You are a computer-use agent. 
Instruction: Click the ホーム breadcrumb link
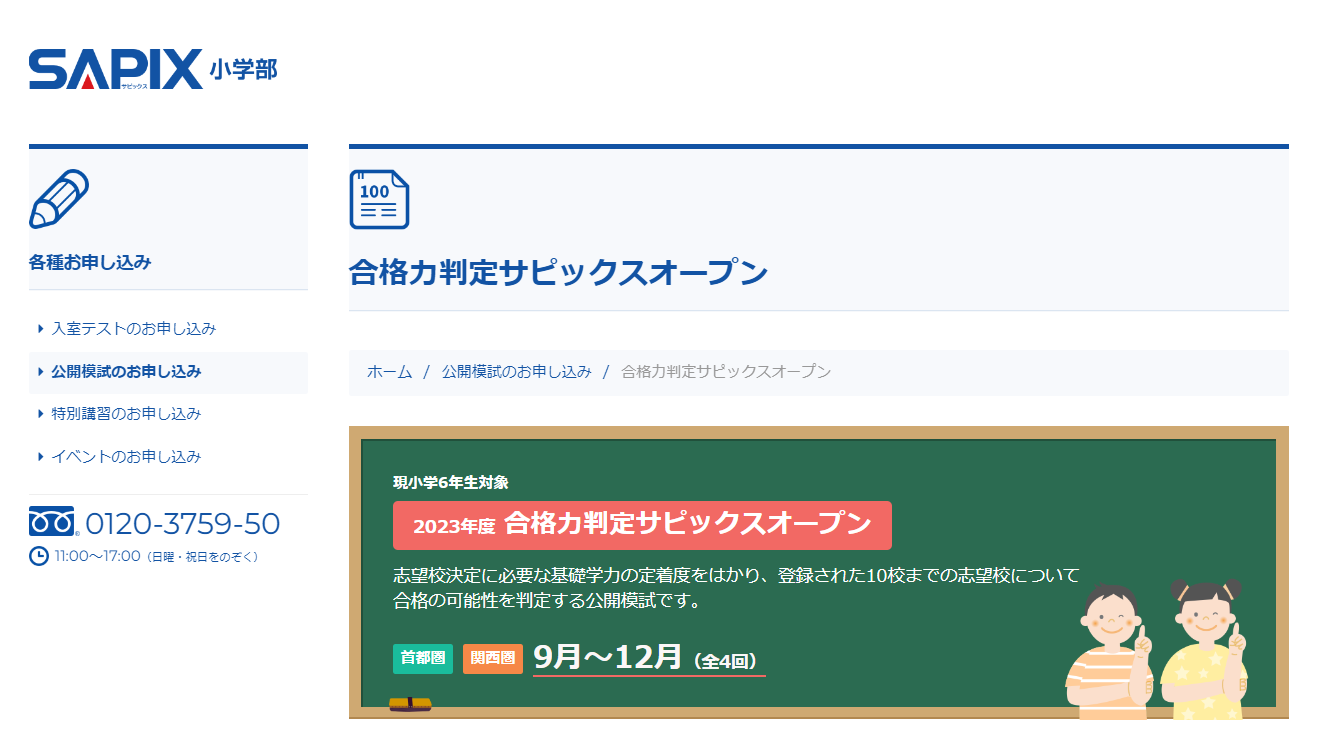tap(387, 370)
